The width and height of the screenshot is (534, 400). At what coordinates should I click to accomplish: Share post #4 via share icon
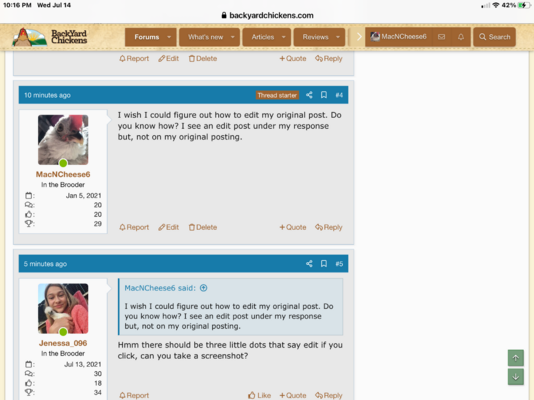[309, 95]
